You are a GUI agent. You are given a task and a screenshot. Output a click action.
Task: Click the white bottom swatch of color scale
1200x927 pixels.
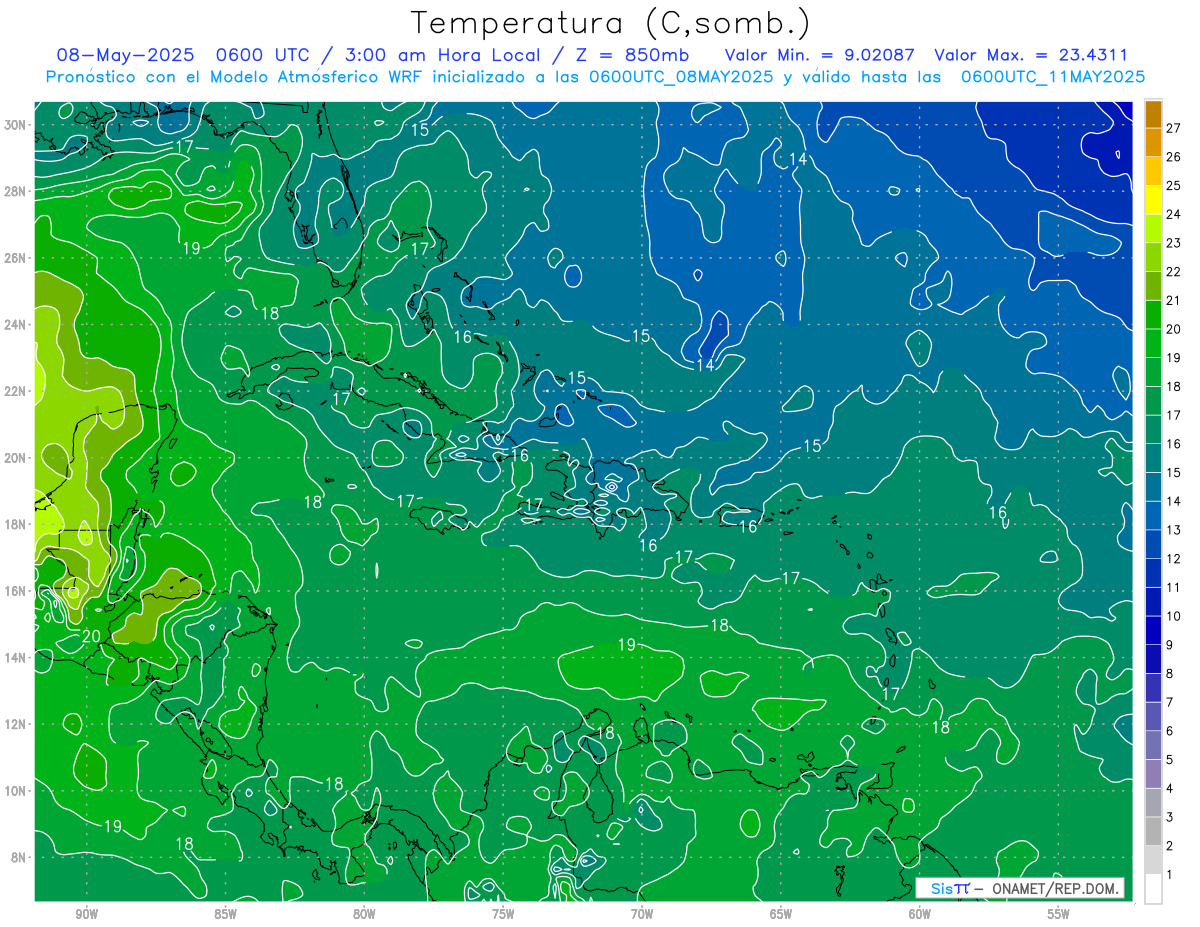pos(1153,889)
